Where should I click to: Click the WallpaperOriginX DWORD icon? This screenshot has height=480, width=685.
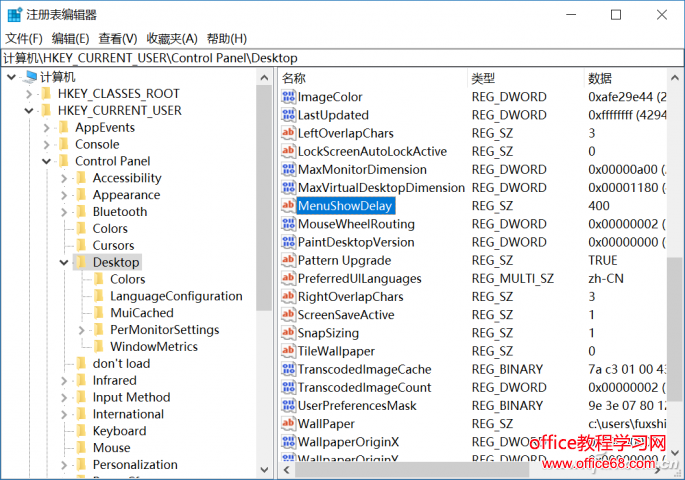(x=288, y=442)
